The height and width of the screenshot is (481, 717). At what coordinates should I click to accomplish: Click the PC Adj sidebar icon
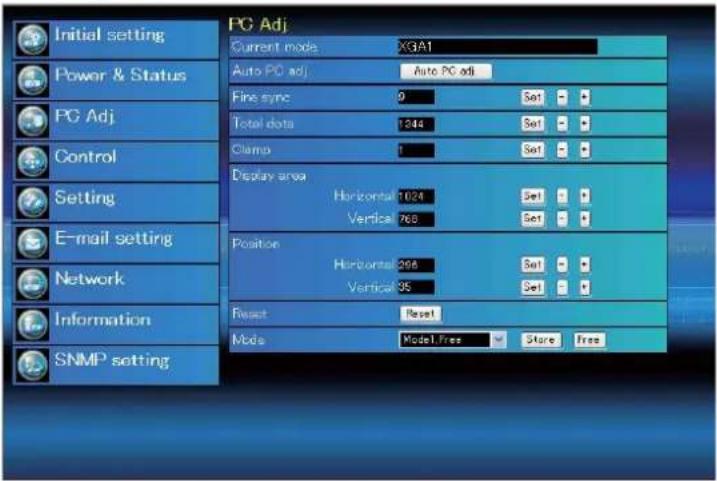32,121
